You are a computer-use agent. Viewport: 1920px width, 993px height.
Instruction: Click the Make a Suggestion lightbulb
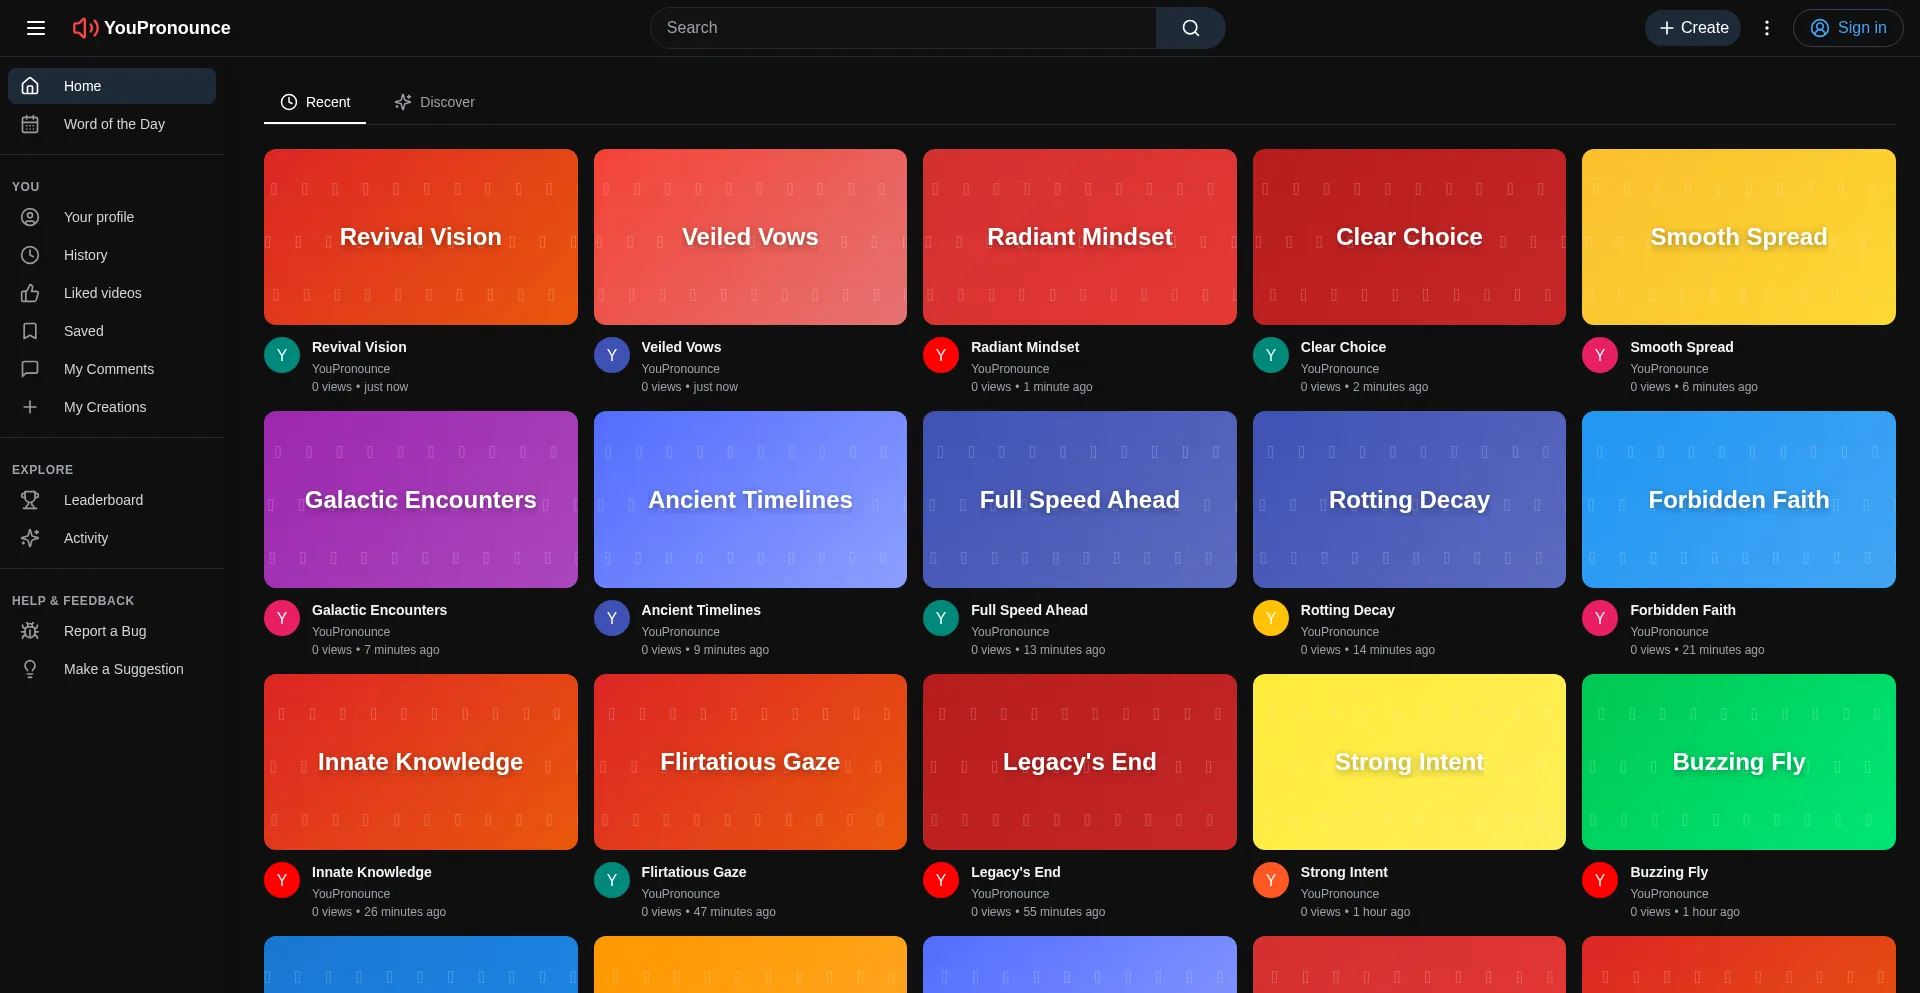[x=30, y=669]
